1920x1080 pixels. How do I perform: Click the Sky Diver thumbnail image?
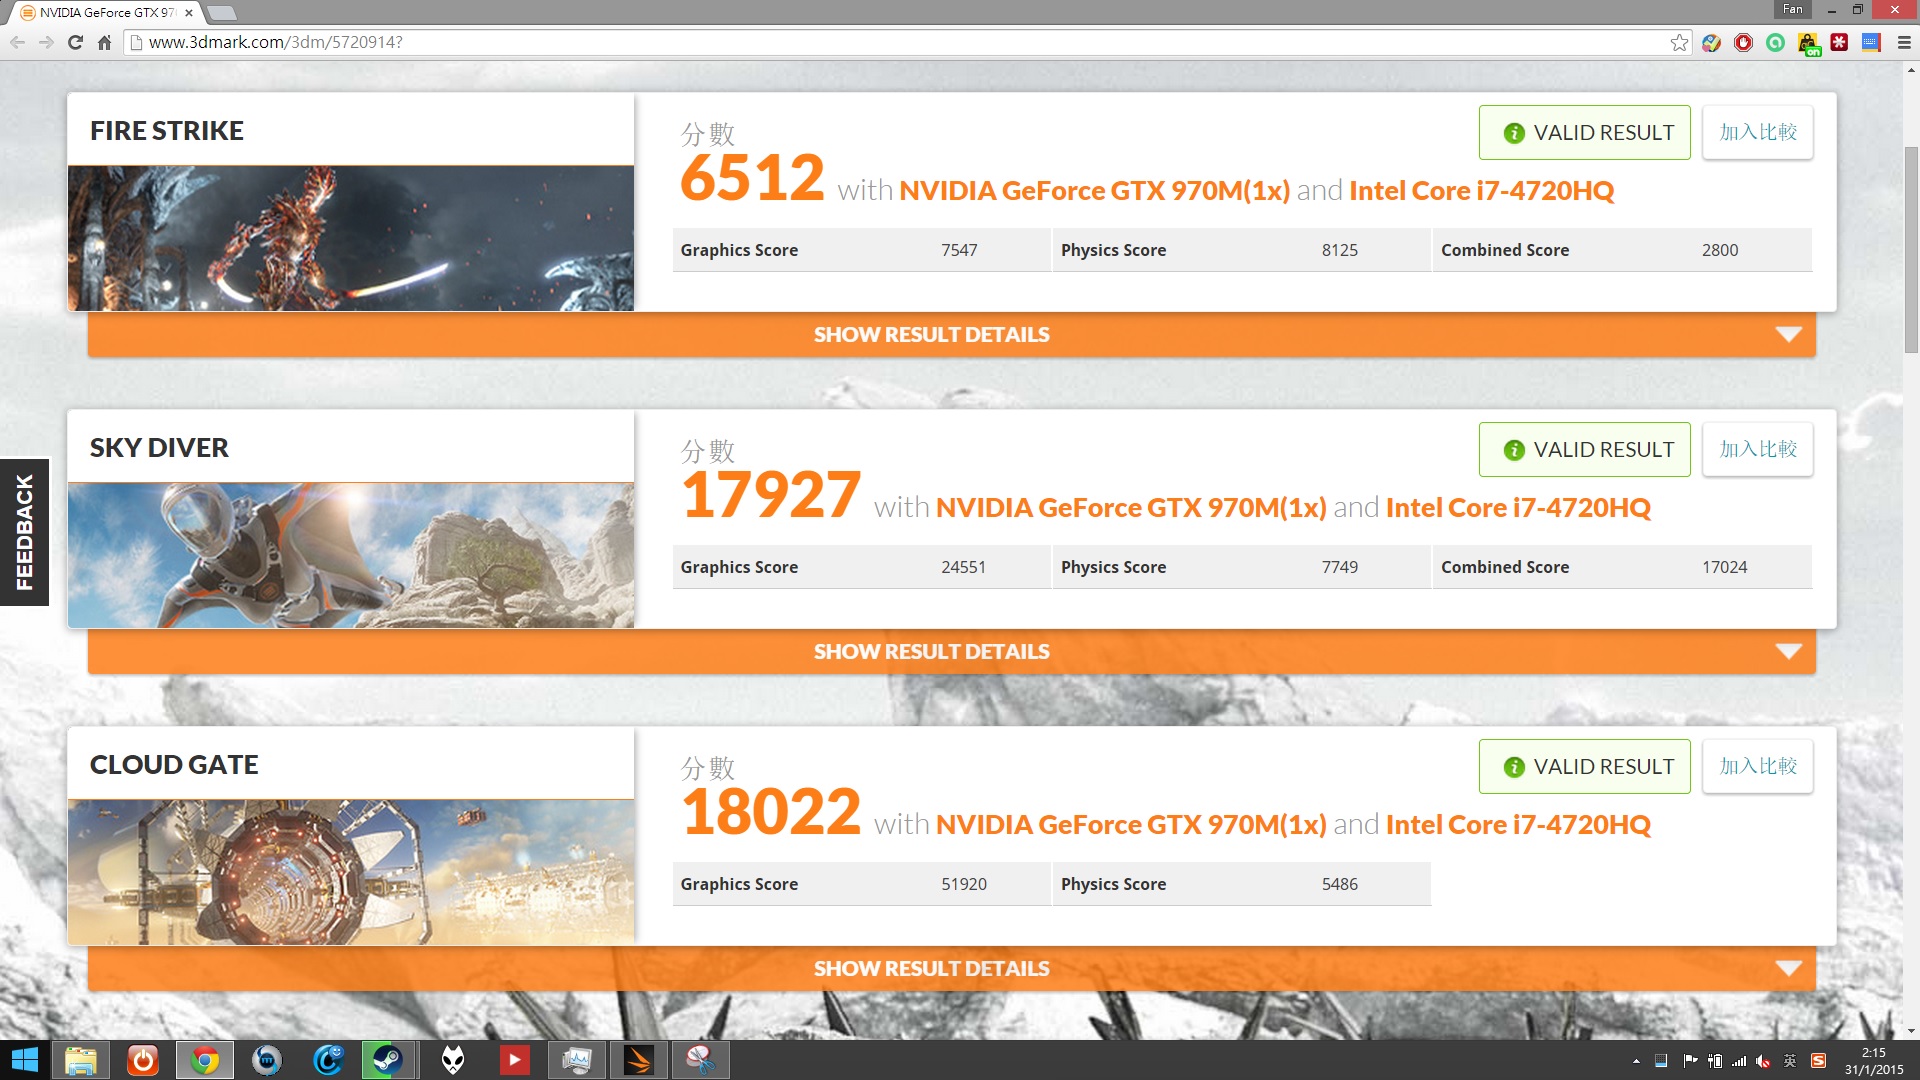[351, 555]
